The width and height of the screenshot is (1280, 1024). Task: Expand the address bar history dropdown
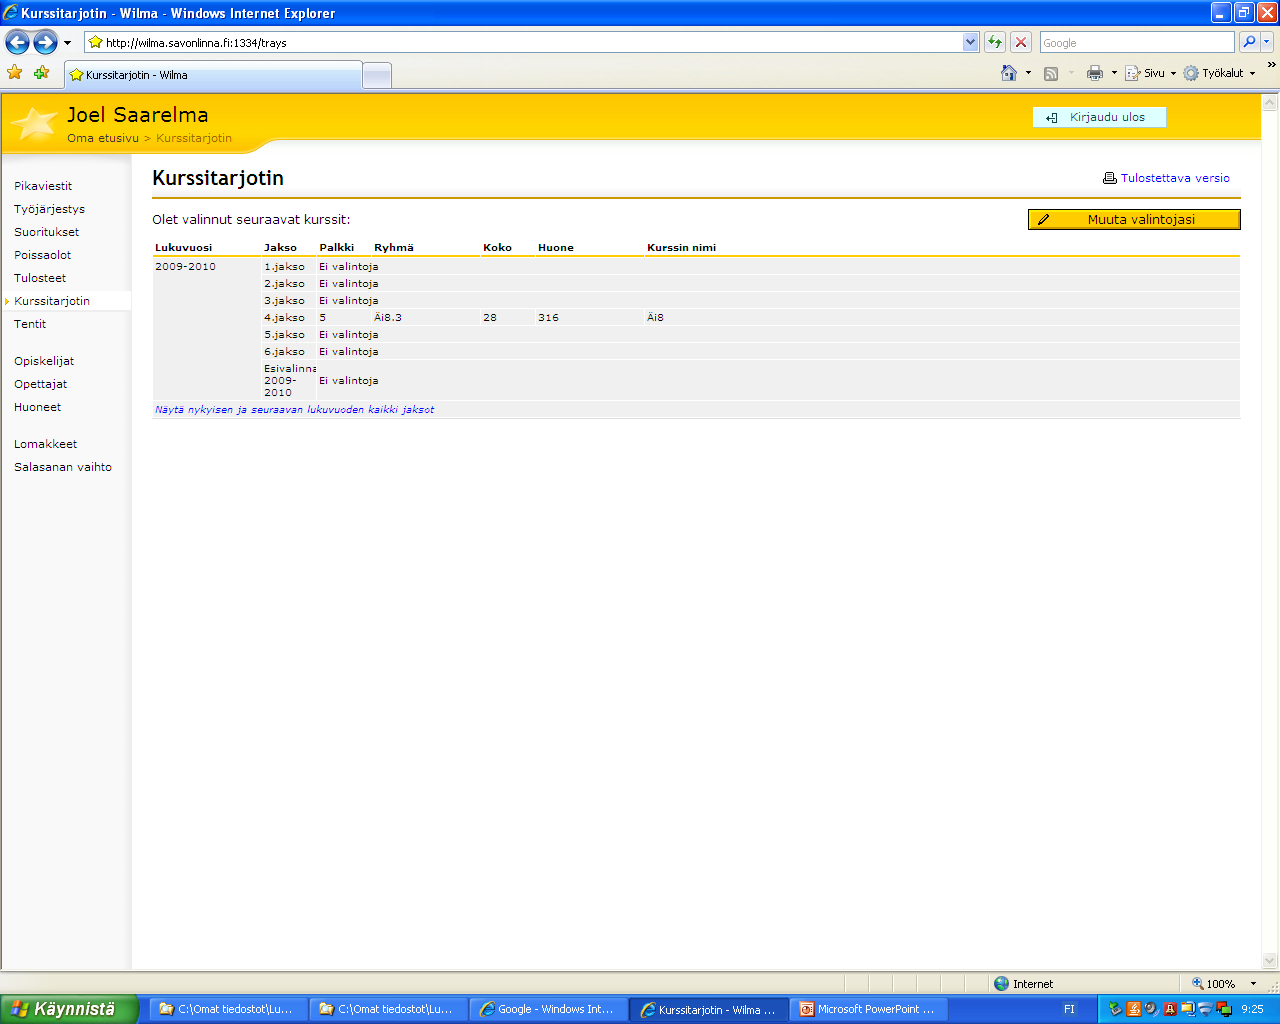click(x=970, y=42)
